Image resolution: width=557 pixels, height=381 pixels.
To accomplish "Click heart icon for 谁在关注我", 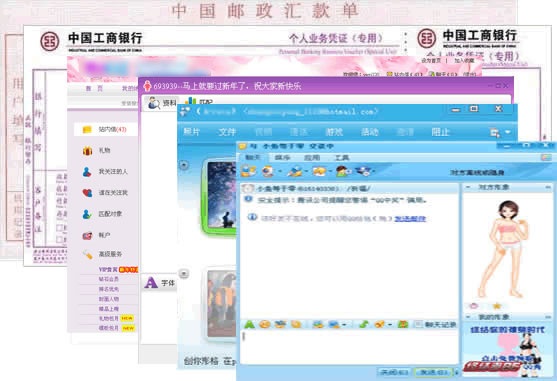I will 87,193.
